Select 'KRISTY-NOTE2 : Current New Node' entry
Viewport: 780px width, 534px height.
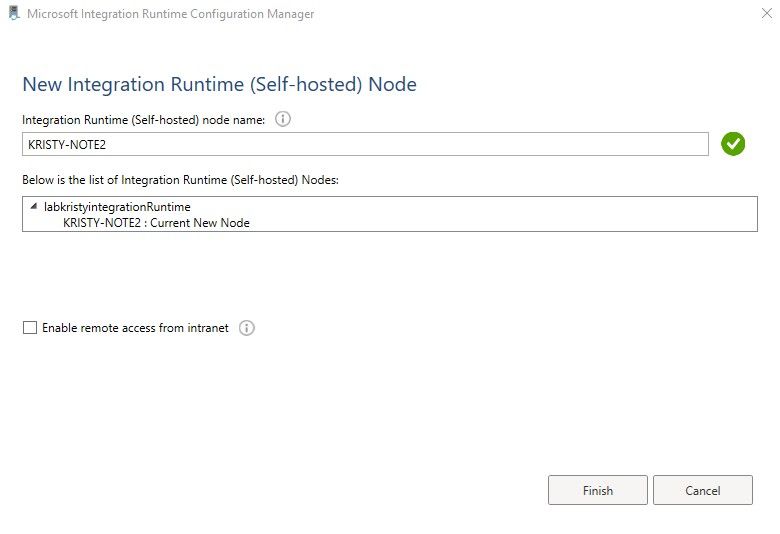(x=156, y=223)
